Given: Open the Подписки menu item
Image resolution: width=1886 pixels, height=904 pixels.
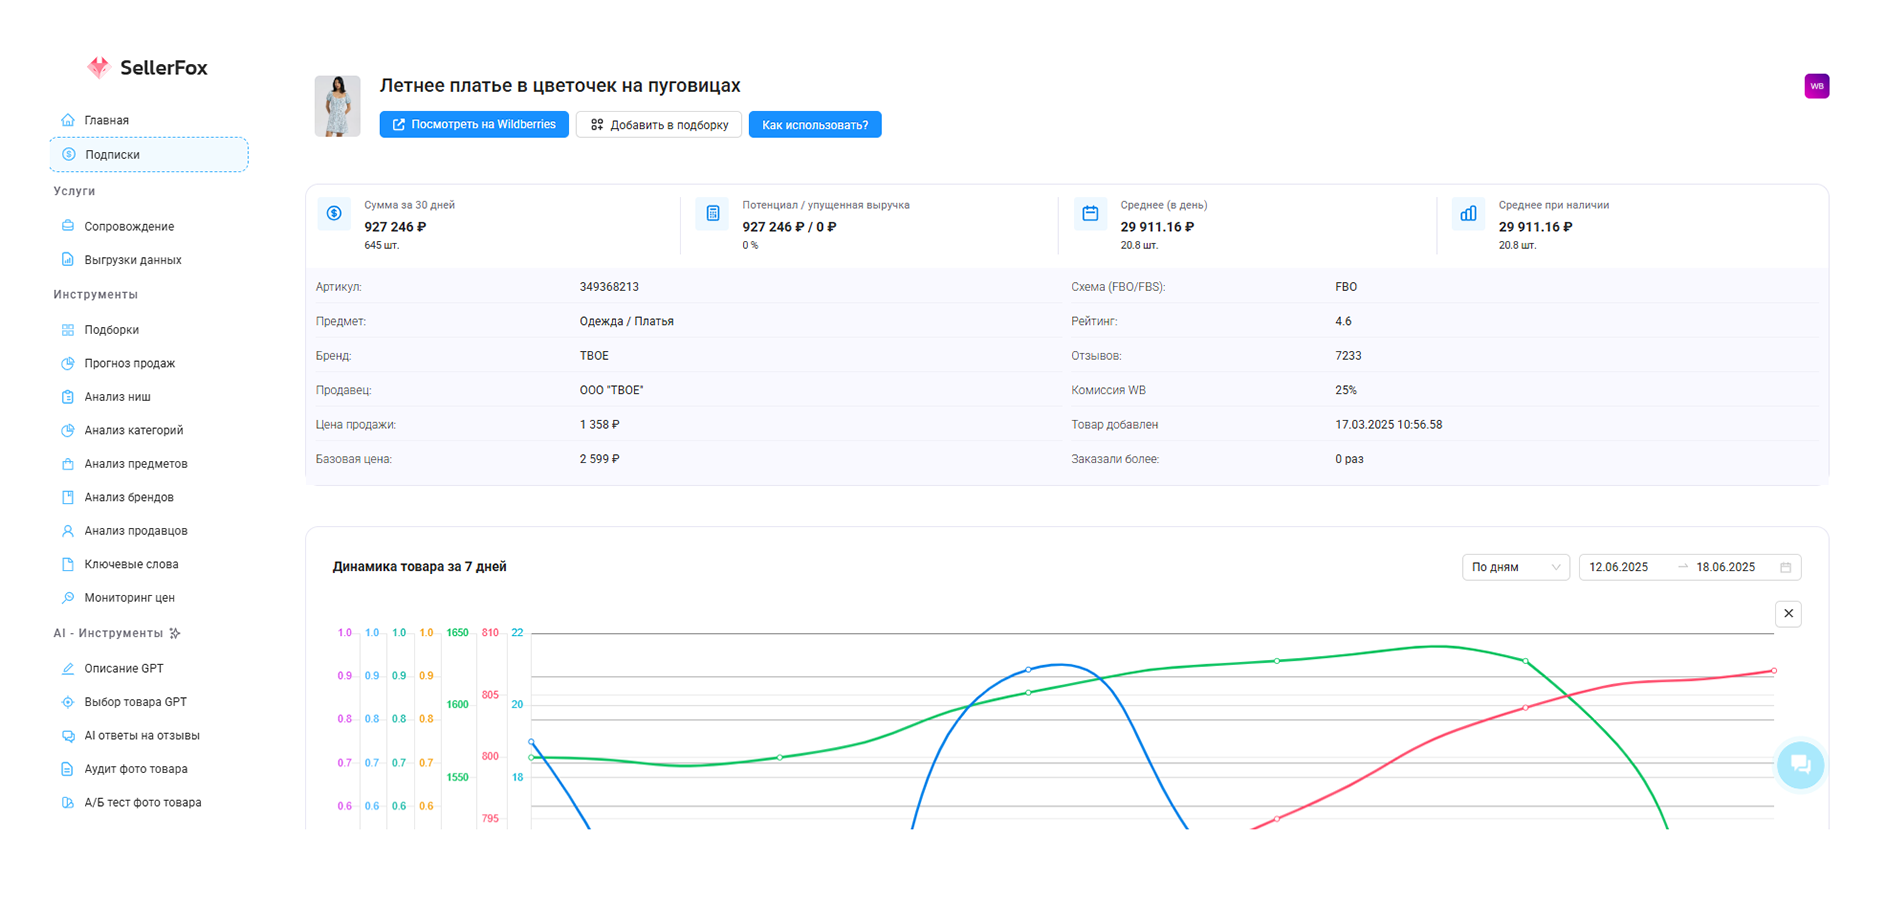Looking at the screenshot, I should (149, 154).
